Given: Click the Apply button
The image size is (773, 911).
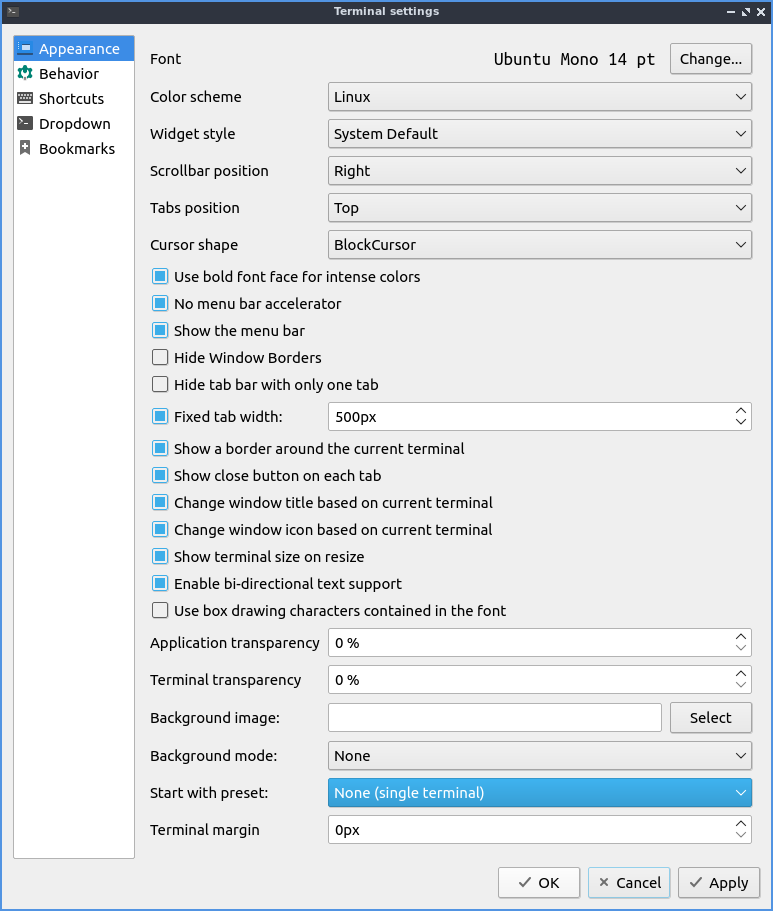Looking at the screenshot, I should [719, 882].
